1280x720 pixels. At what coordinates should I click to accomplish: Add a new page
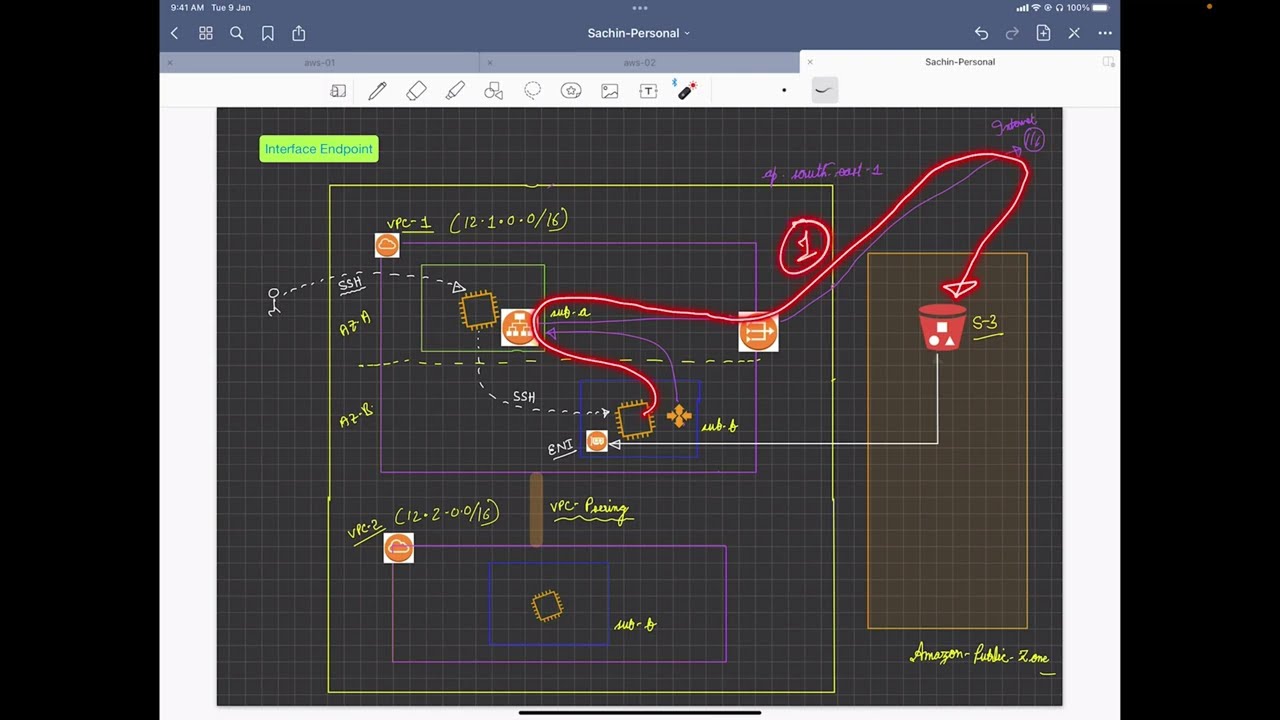[1043, 33]
